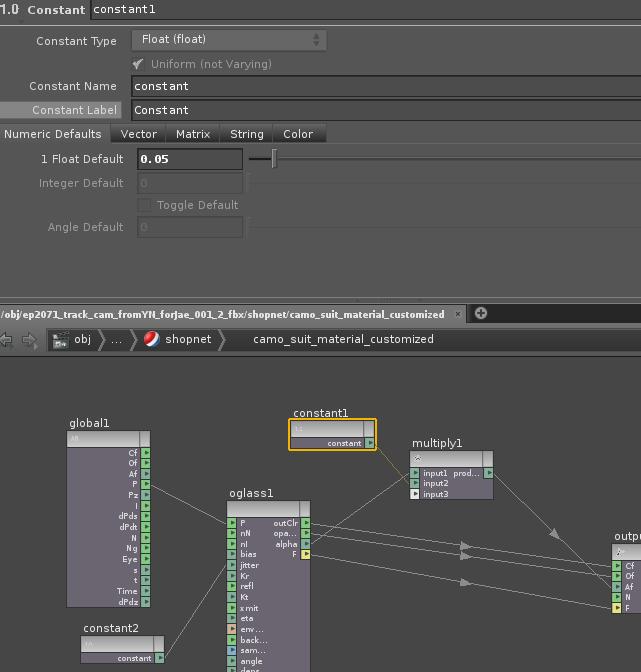Expand the ellipsis path segment
Viewport: 641px width, 672px height.
[117, 340]
